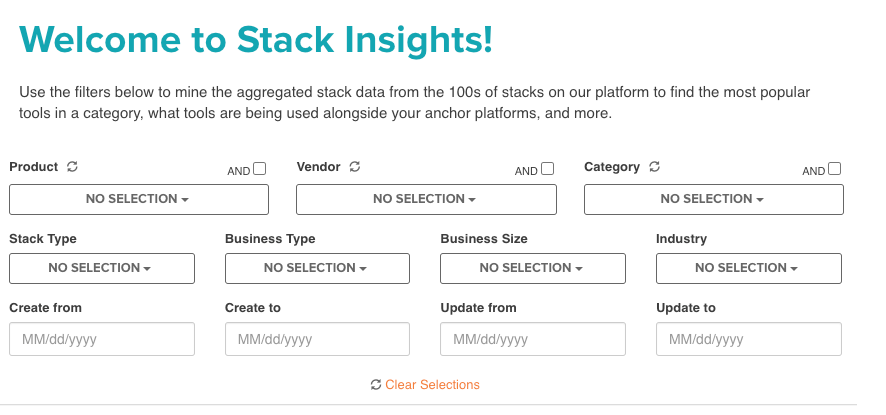Check the Category AND checkbox
The image size is (886, 415).
tap(835, 168)
